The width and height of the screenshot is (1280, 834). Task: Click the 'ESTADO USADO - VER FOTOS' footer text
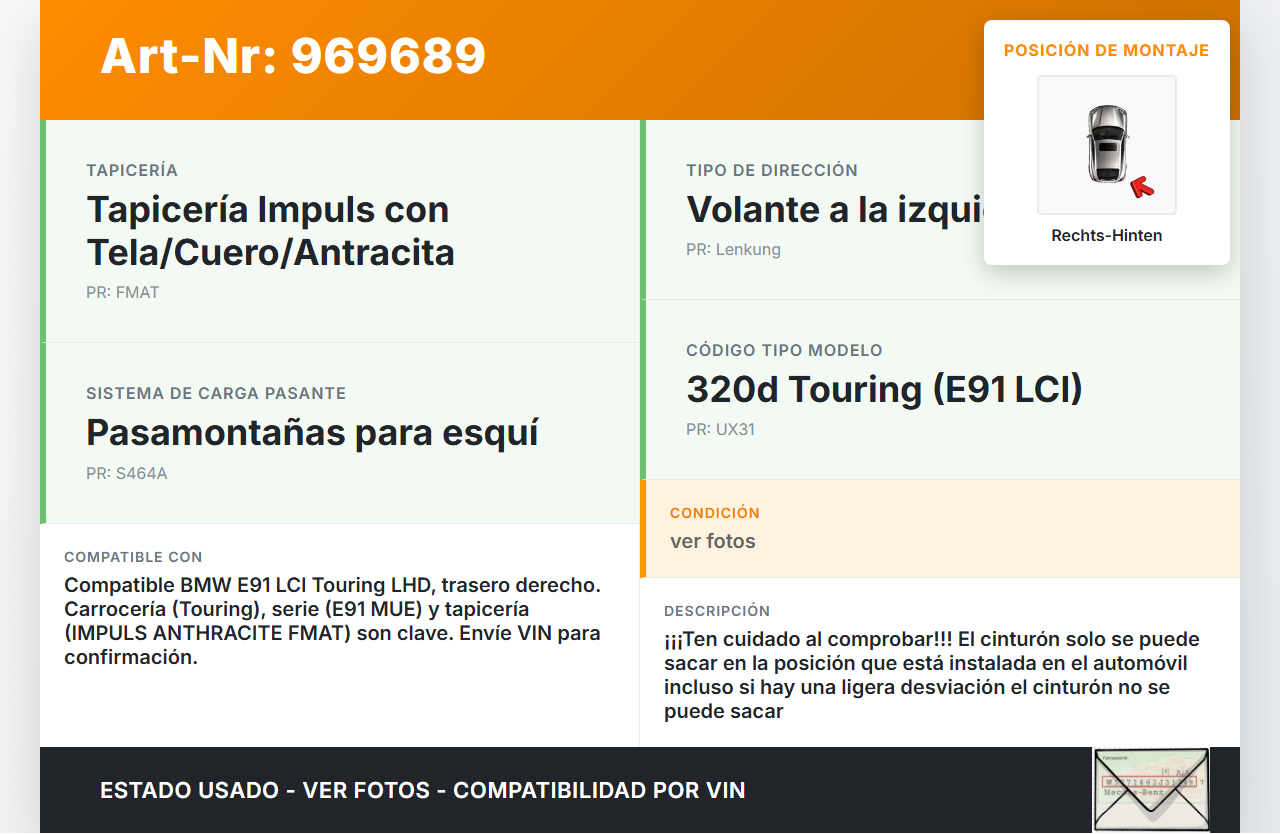click(423, 790)
